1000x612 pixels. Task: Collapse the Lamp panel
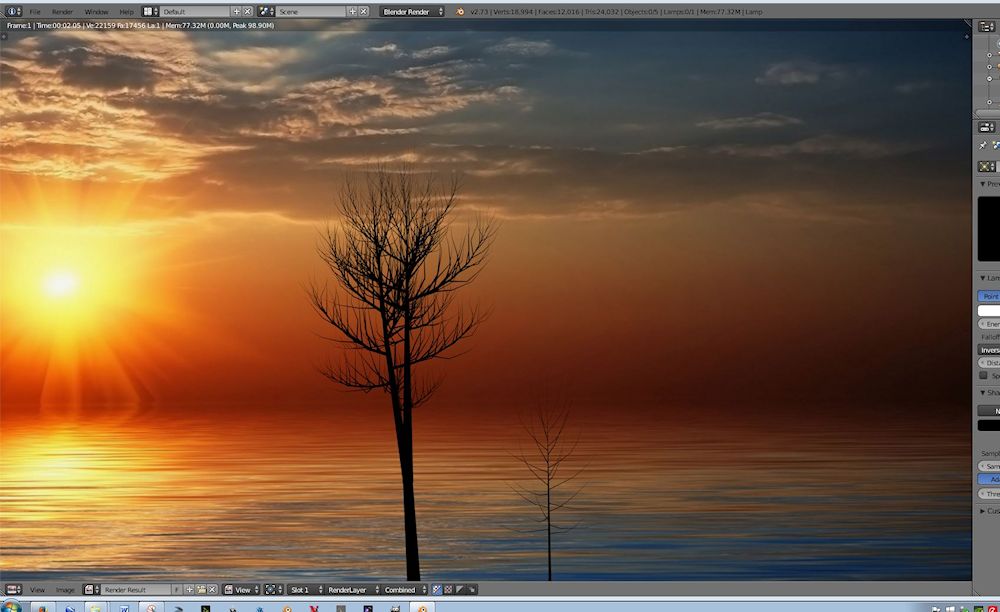pyautogui.click(x=983, y=278)
